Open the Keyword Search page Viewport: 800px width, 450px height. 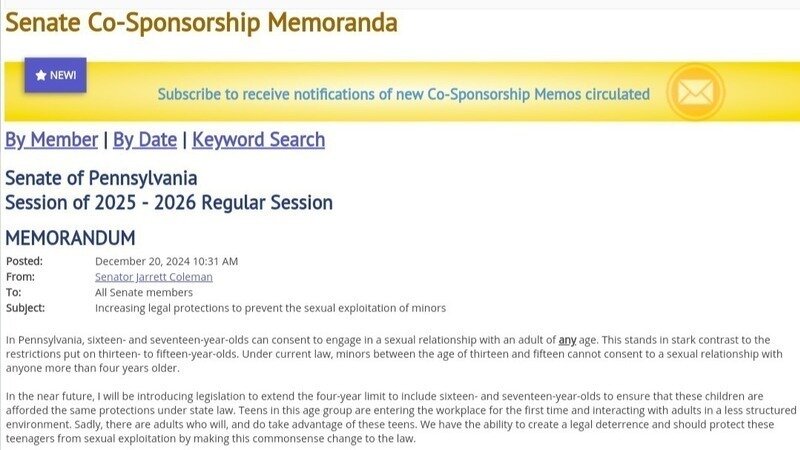point(258,140)
